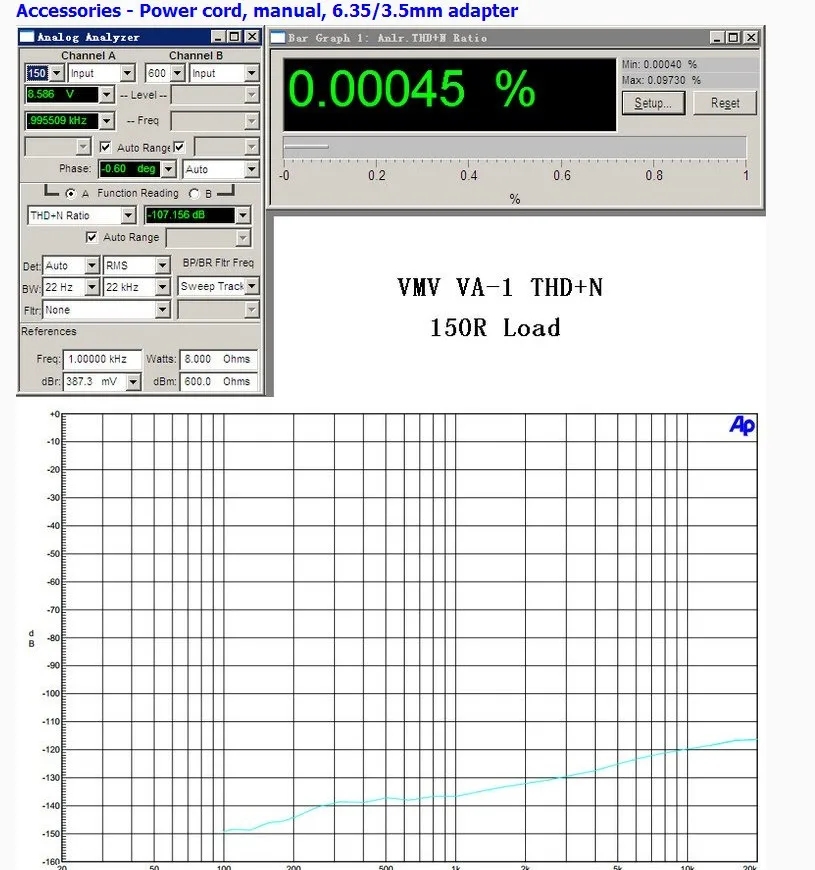Toggle Channel B Auto Range checkbox
Image resolution: width=815 pixels, height=870 pixels.
[x=179, y=147]
